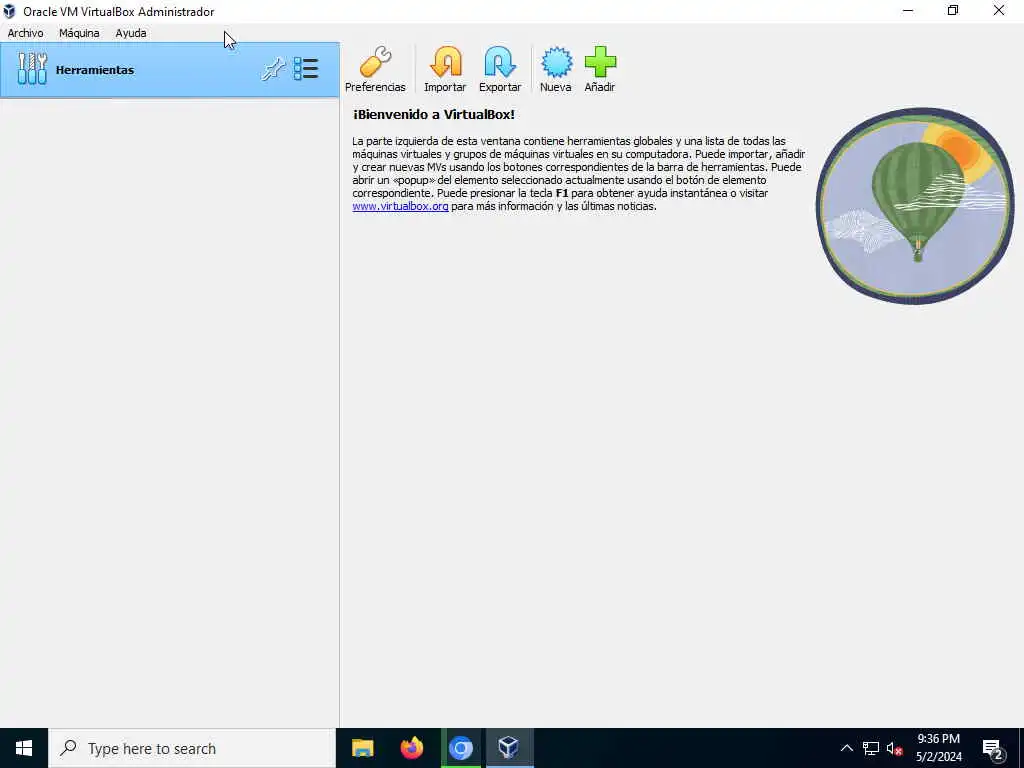Open the Máquina menu

pos(79,33)
